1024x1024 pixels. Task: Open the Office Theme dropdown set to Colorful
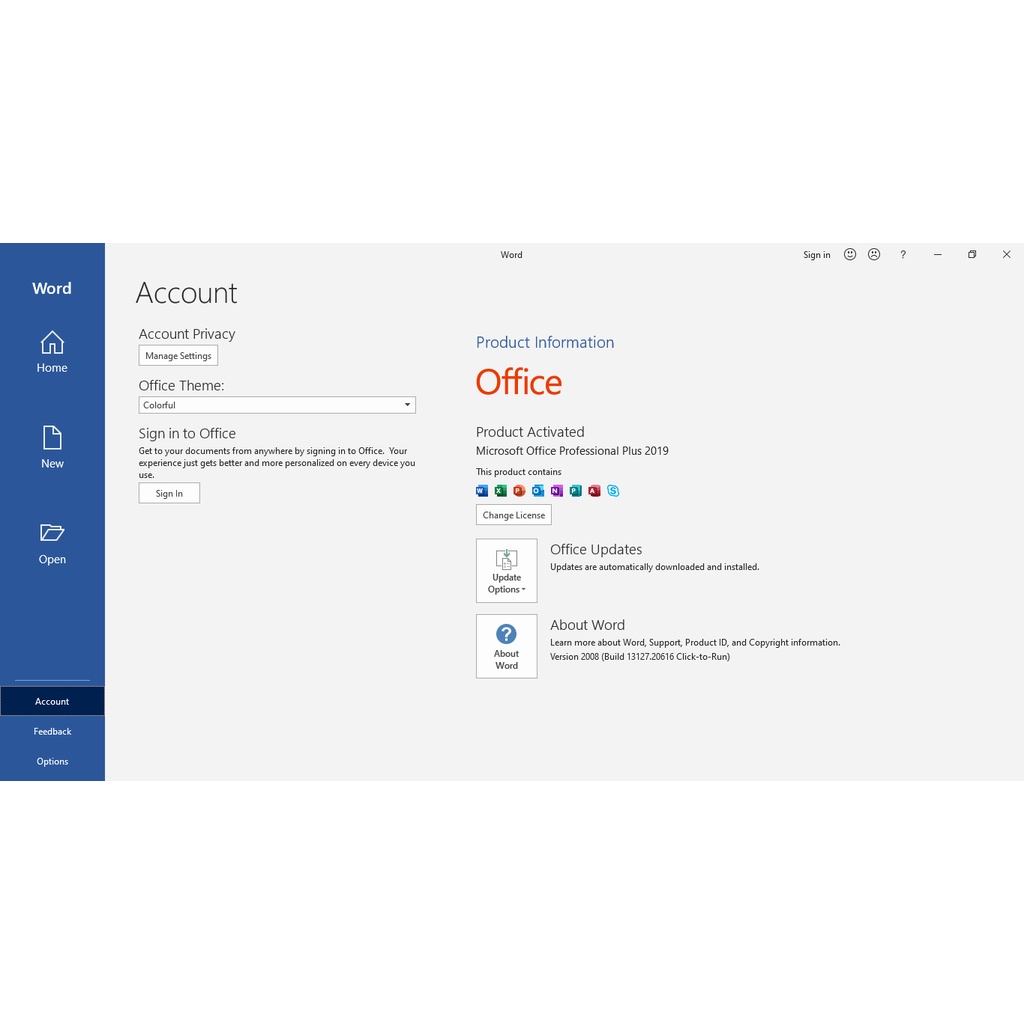pos(277,405)
